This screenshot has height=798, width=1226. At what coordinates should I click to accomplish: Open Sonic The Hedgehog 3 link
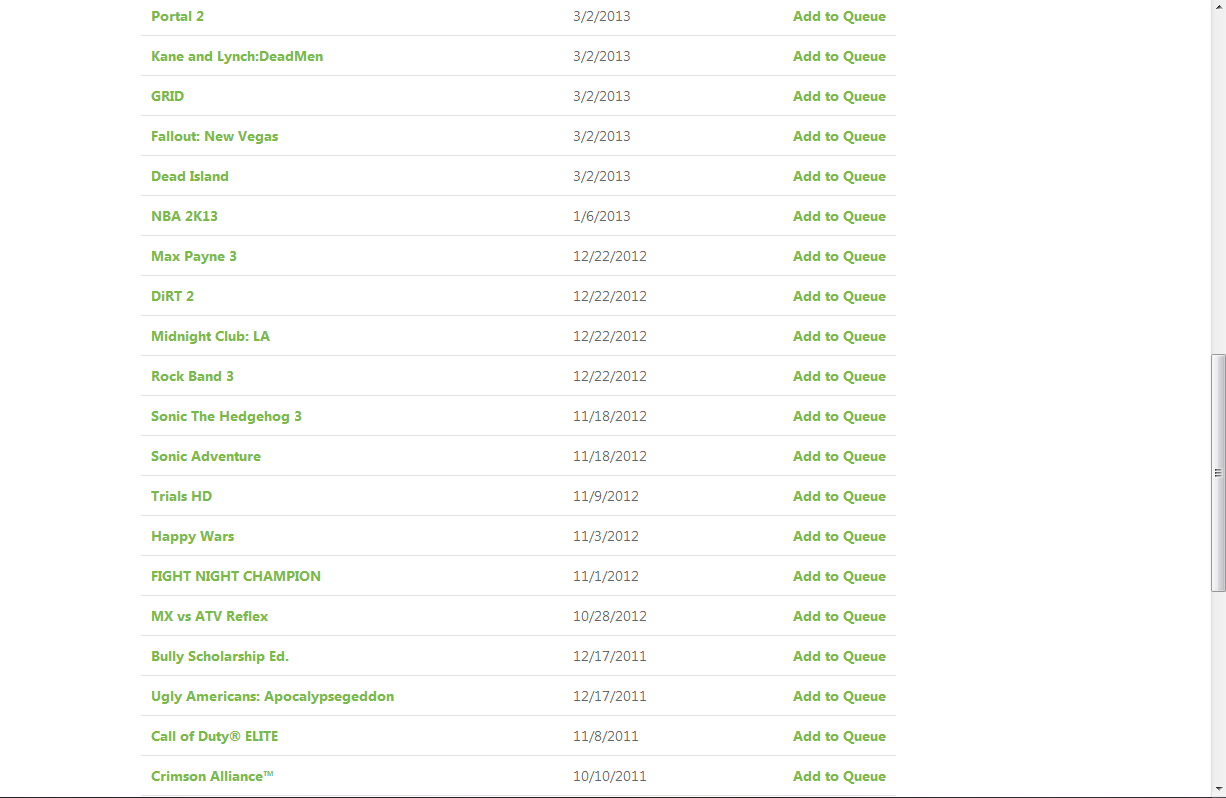tap(226, 416)
